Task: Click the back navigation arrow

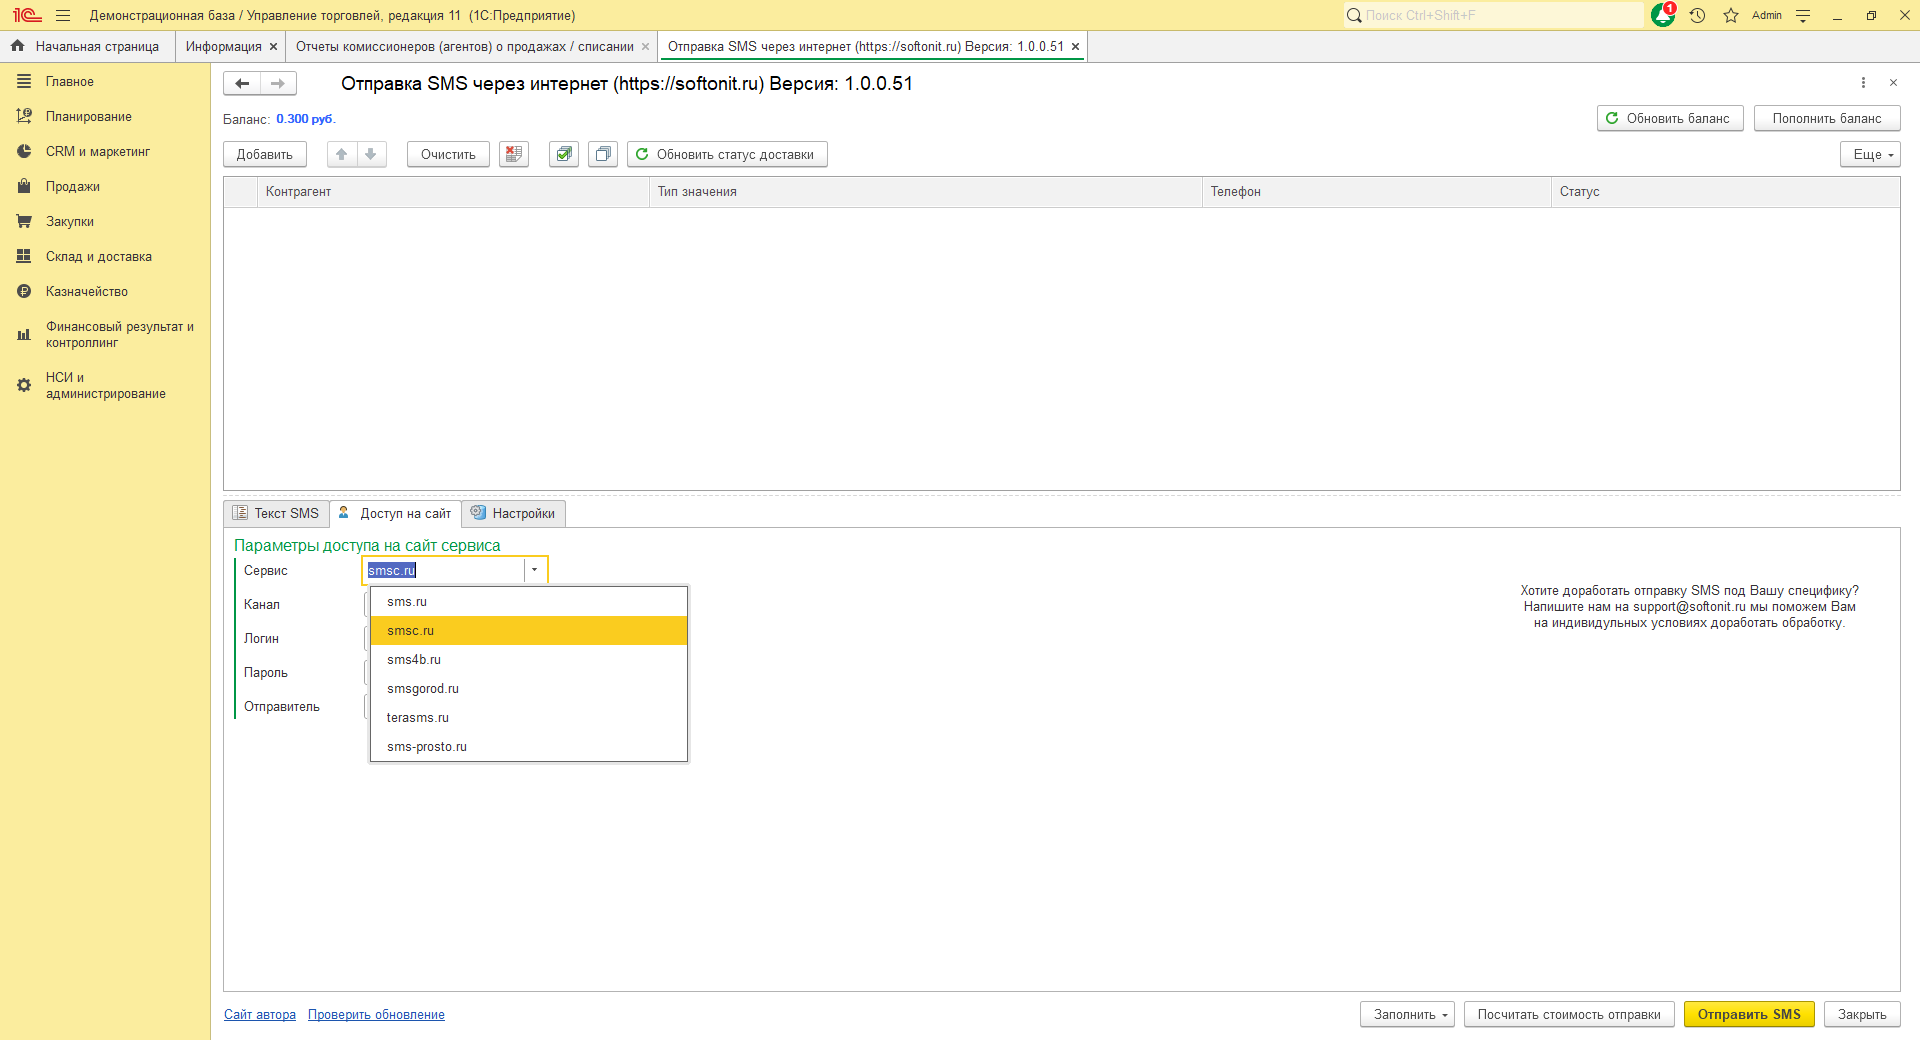Action: [242, 84]
